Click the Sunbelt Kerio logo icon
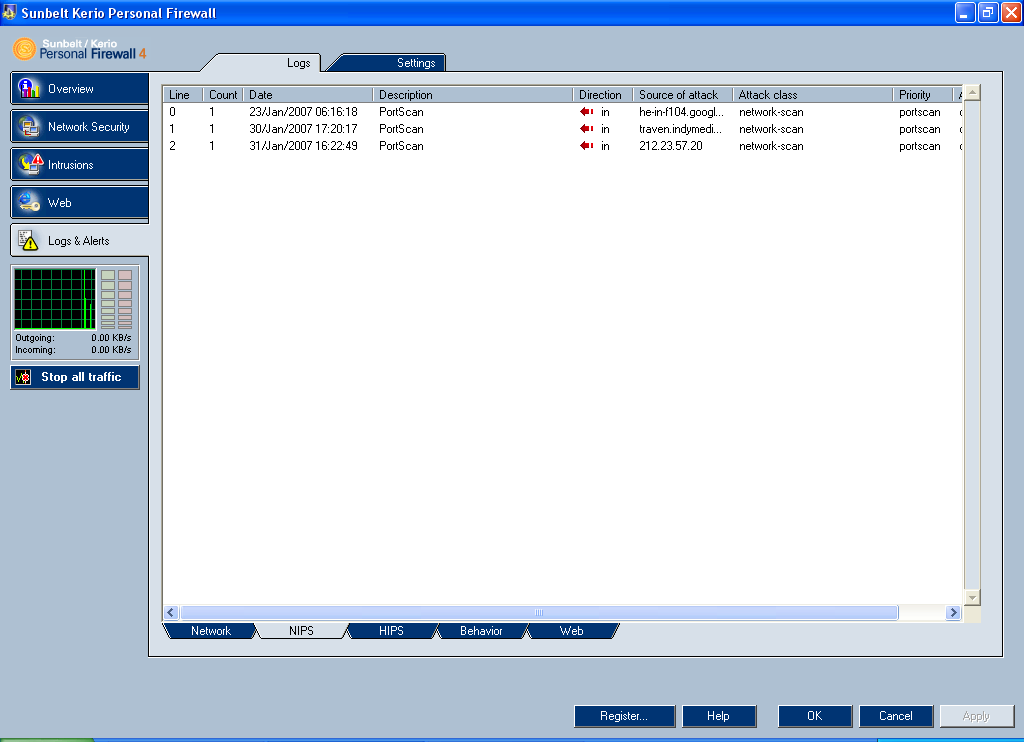1024x742 pixels. [24, 49]
